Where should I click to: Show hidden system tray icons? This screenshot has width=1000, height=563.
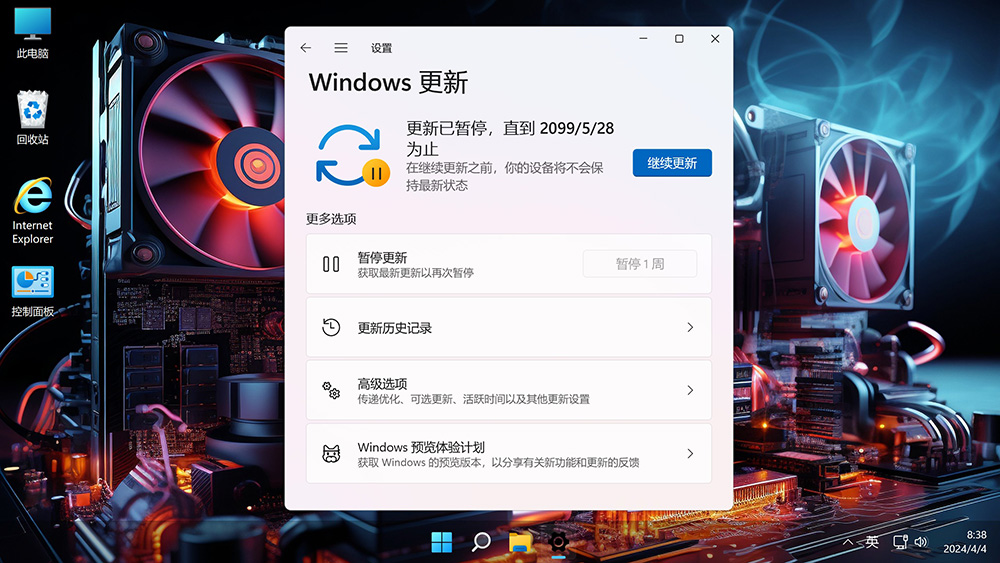pyautogui.click(x=848, y=542)
